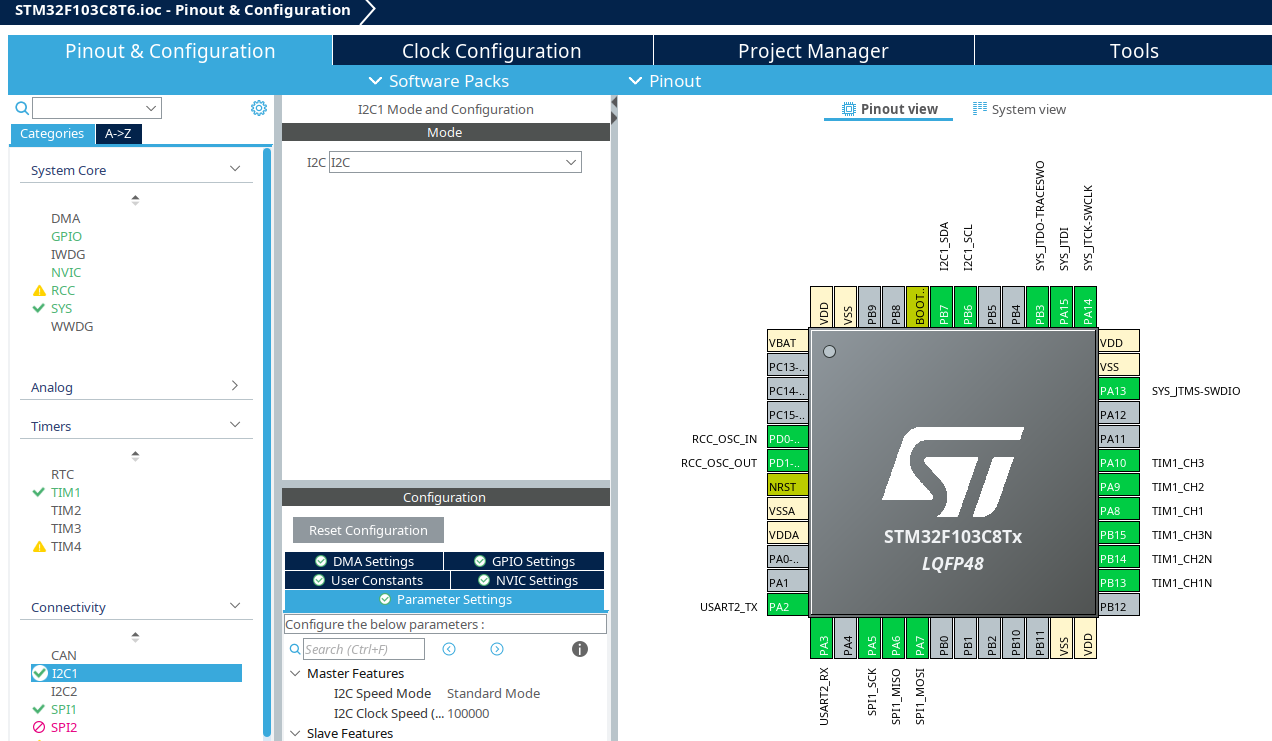Viewport: 1272px width, 741px height.
Task: Click the search magnifier icon above categories
Action: point(22,108)
